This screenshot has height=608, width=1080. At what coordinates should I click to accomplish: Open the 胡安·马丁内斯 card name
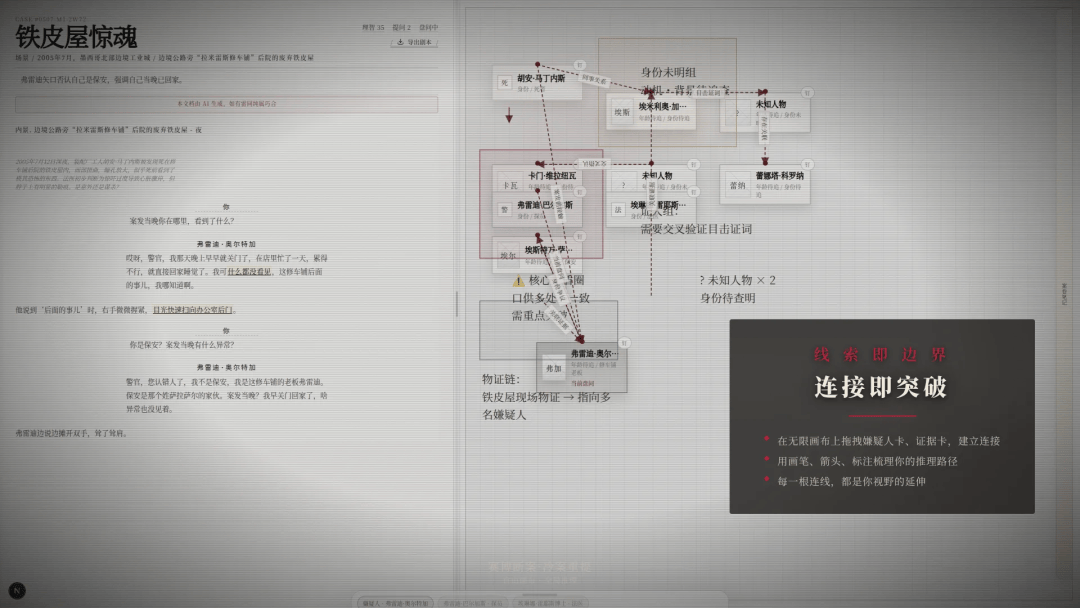tap(541, 78)
